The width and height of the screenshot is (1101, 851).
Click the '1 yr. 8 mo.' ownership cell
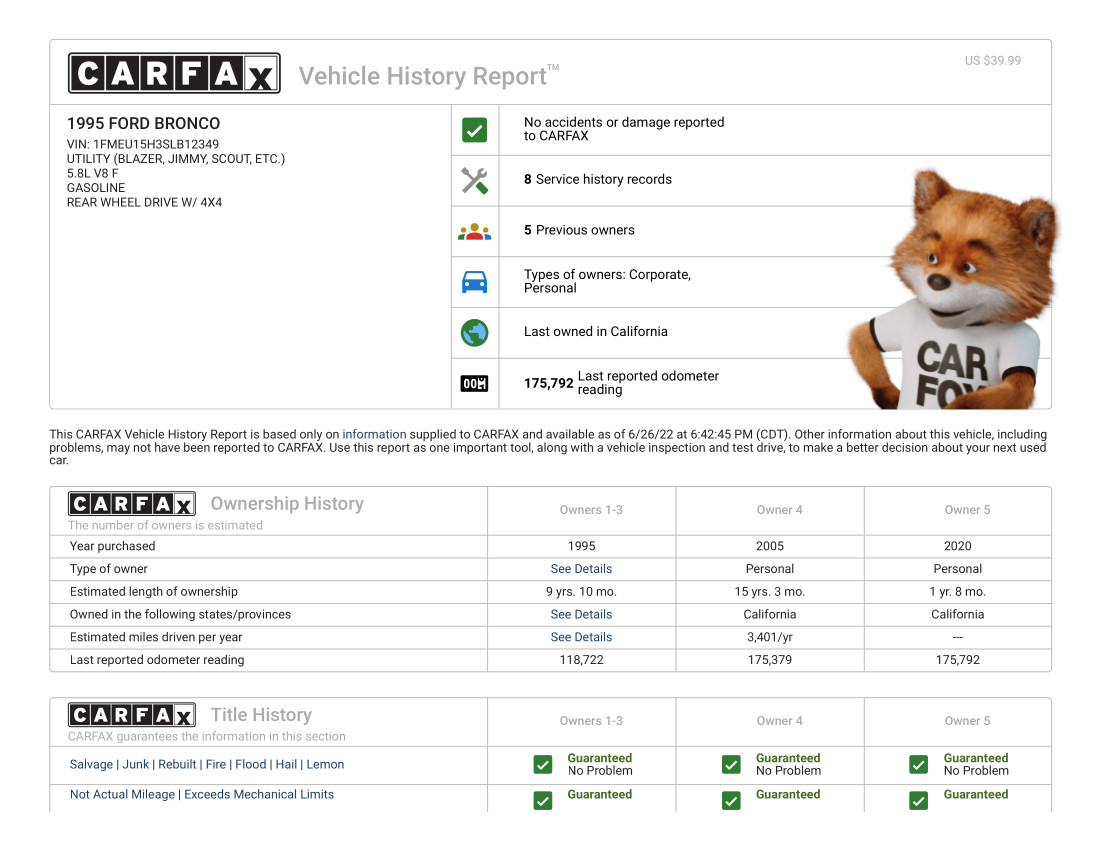[x=958, y=592]
